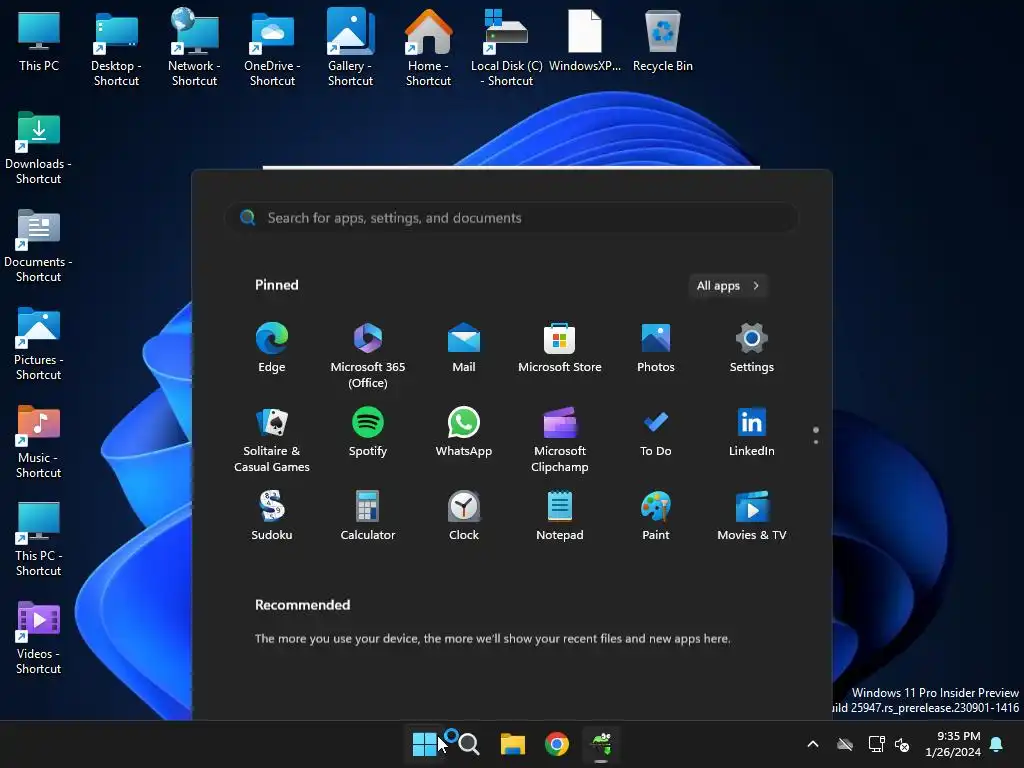Open Microsoft Store from pinned apps
The height and width of the screenshot is (768, 1024).
click(x=560, y=347)
